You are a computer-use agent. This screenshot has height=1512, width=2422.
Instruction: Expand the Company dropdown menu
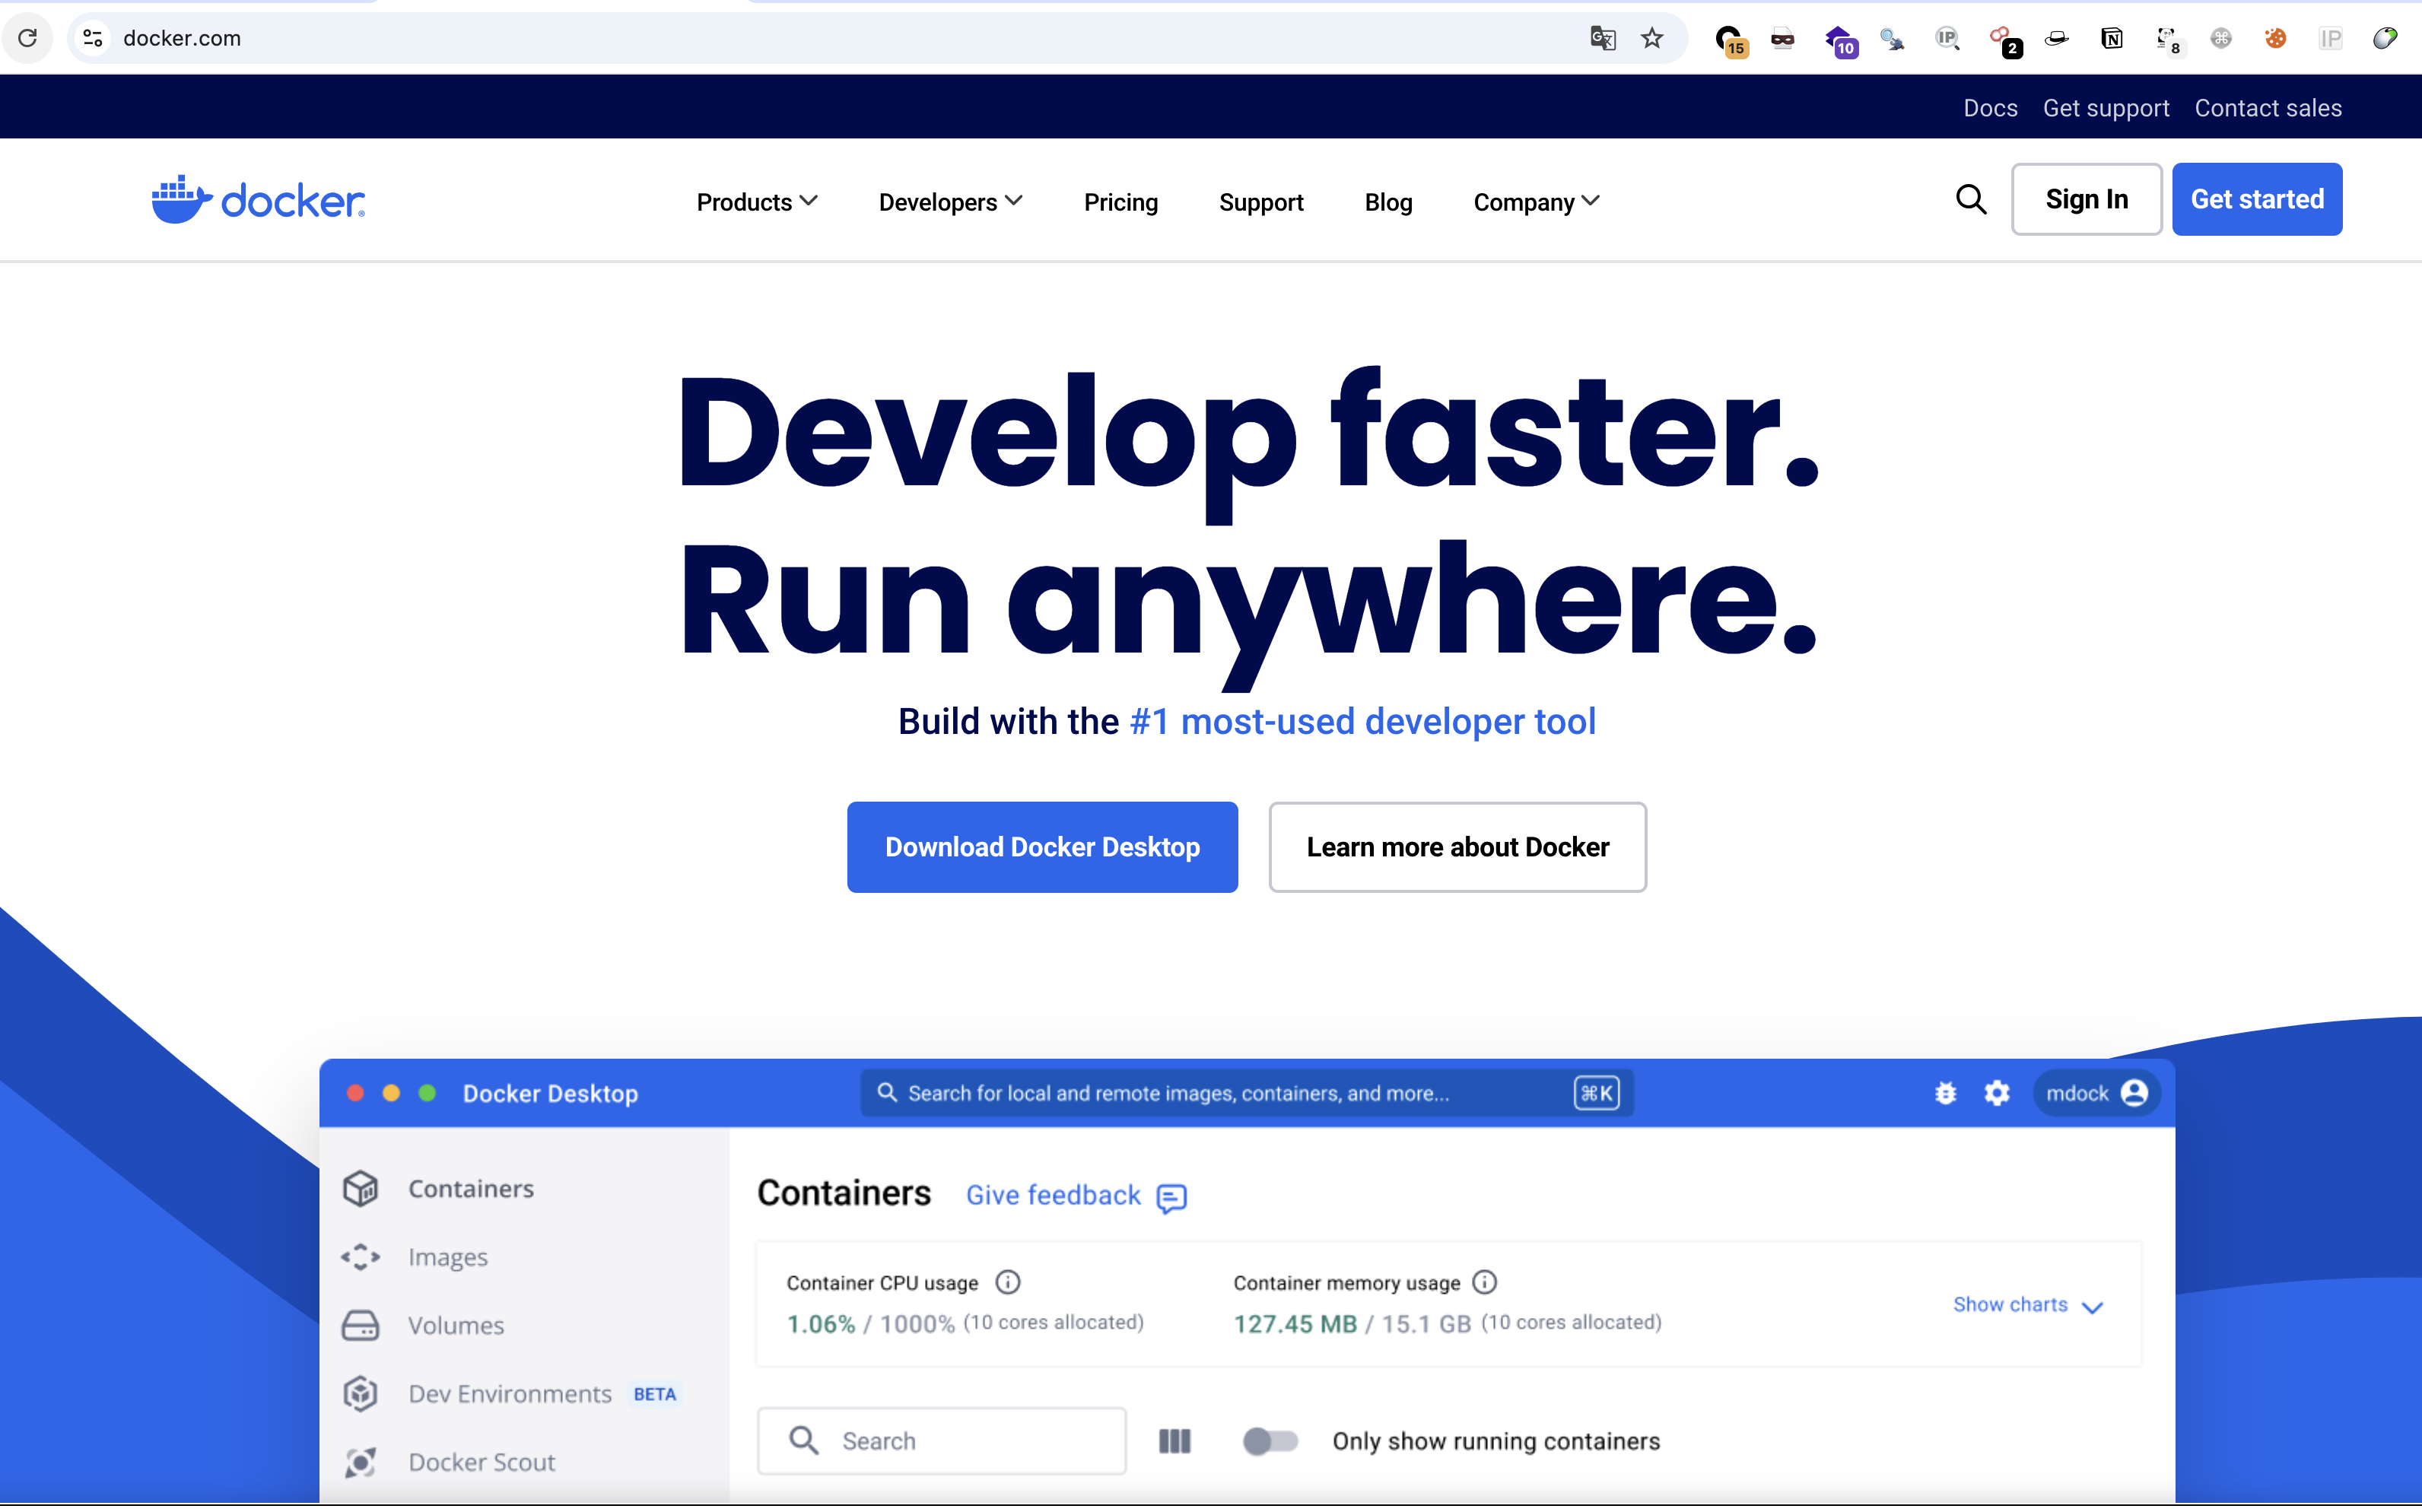point(1536,202)
